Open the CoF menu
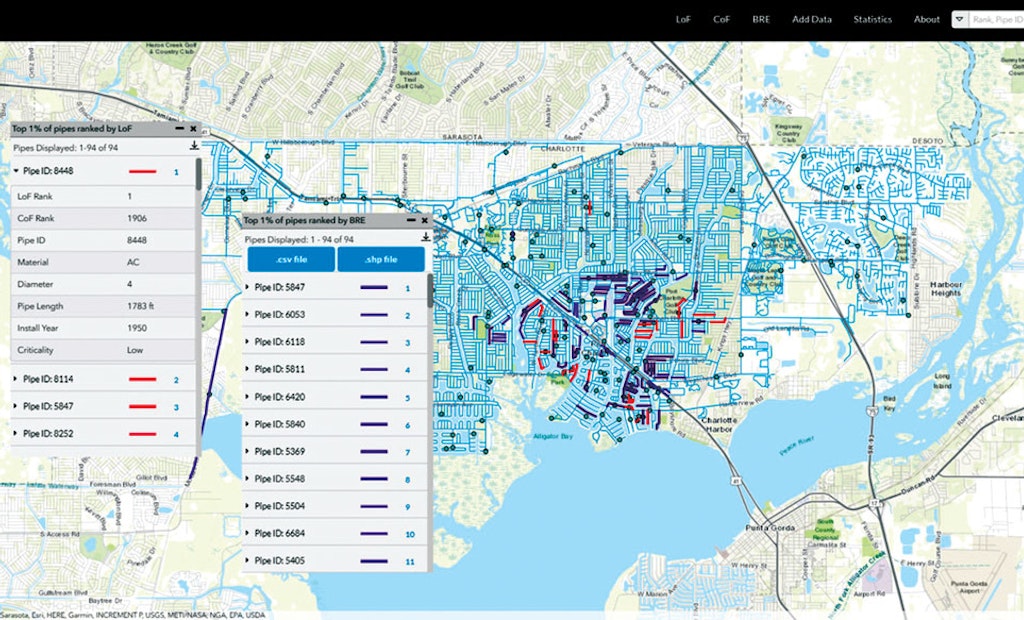 click(x=721, y=20)
